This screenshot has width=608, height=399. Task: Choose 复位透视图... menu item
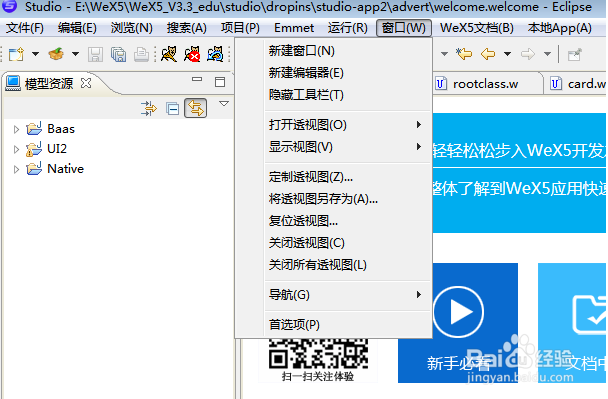coord(333,221)
